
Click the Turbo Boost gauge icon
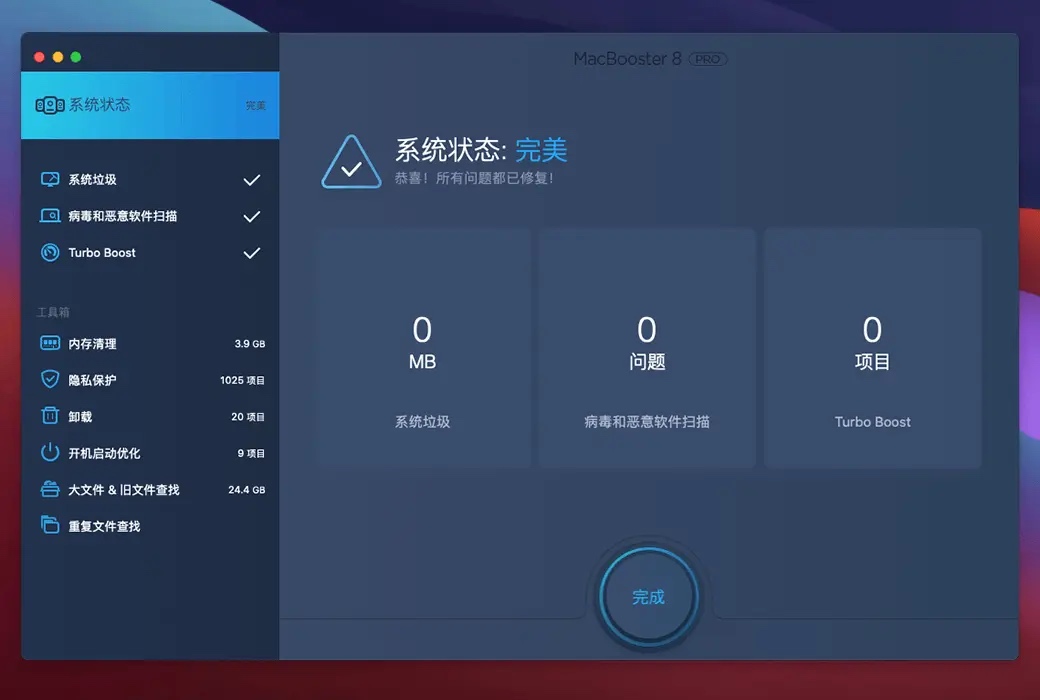click(50, 252)
